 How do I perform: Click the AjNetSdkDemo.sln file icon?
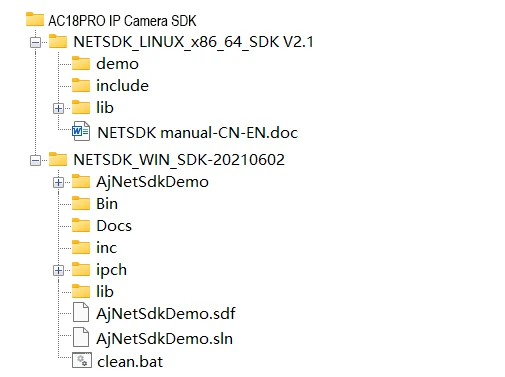(81, 337)
